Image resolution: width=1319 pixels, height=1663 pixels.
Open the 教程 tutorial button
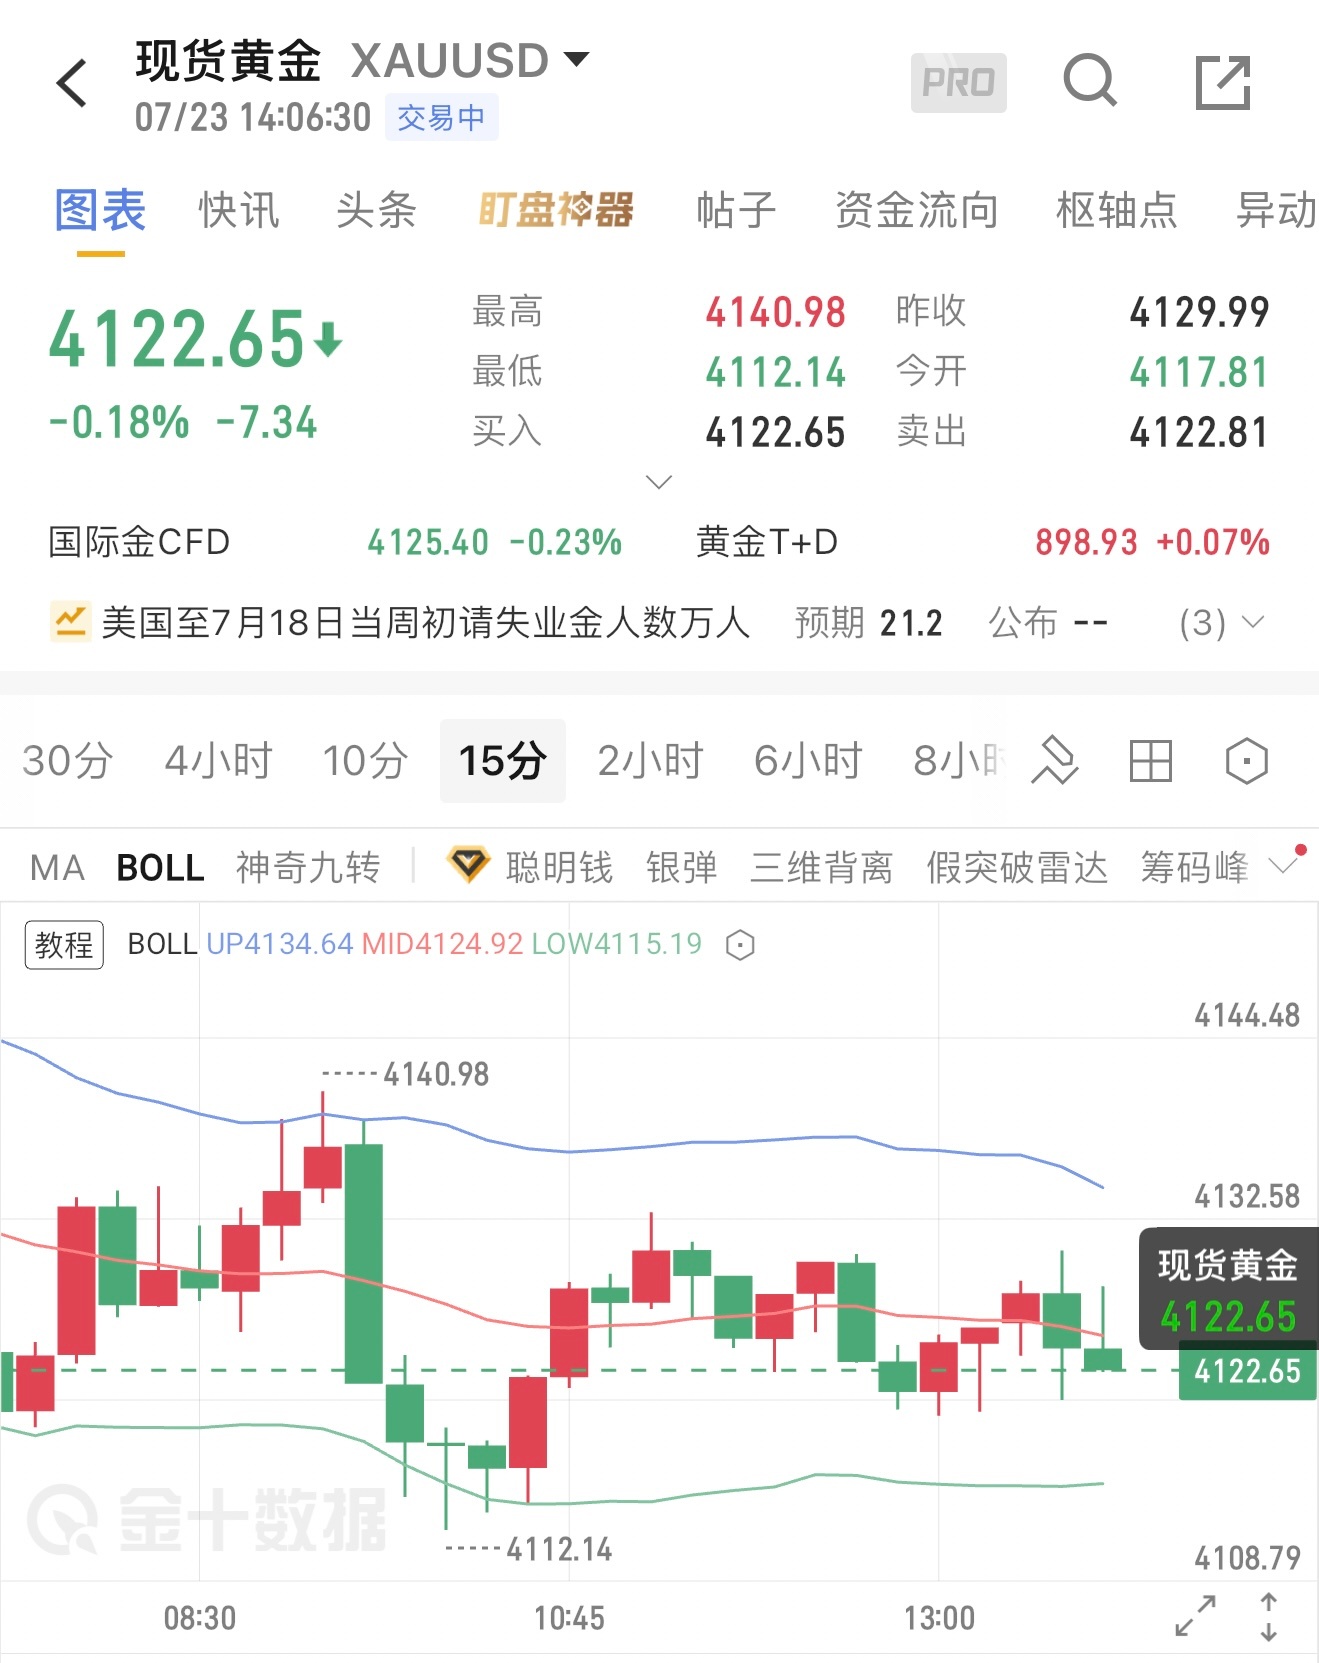(x=64, y=945)
